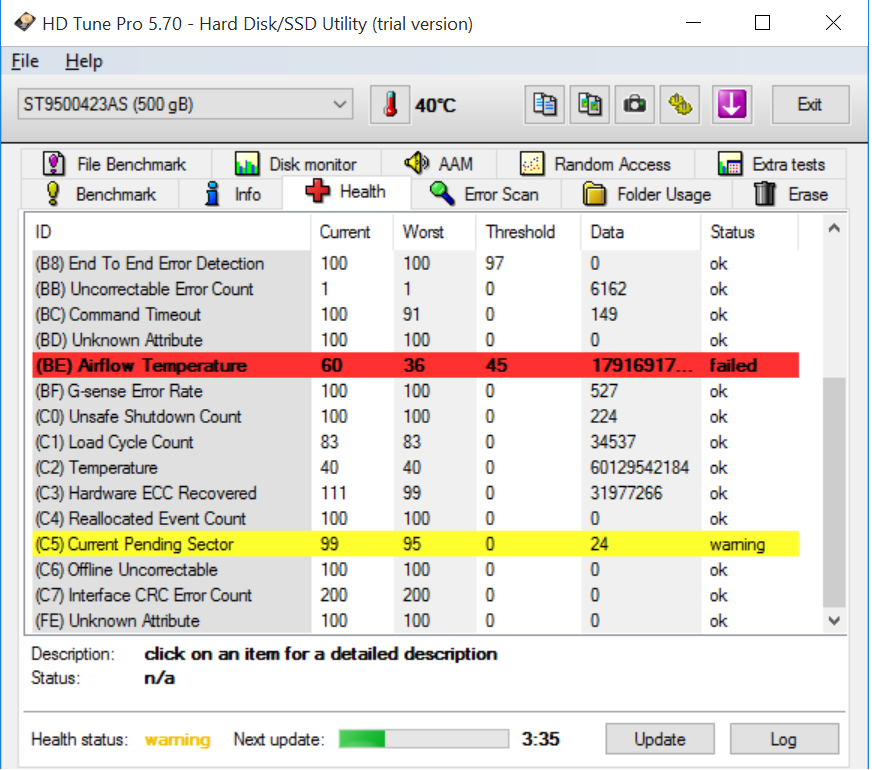
Task: Click the Folder Usage folder icon
Action: click(594, 194)
